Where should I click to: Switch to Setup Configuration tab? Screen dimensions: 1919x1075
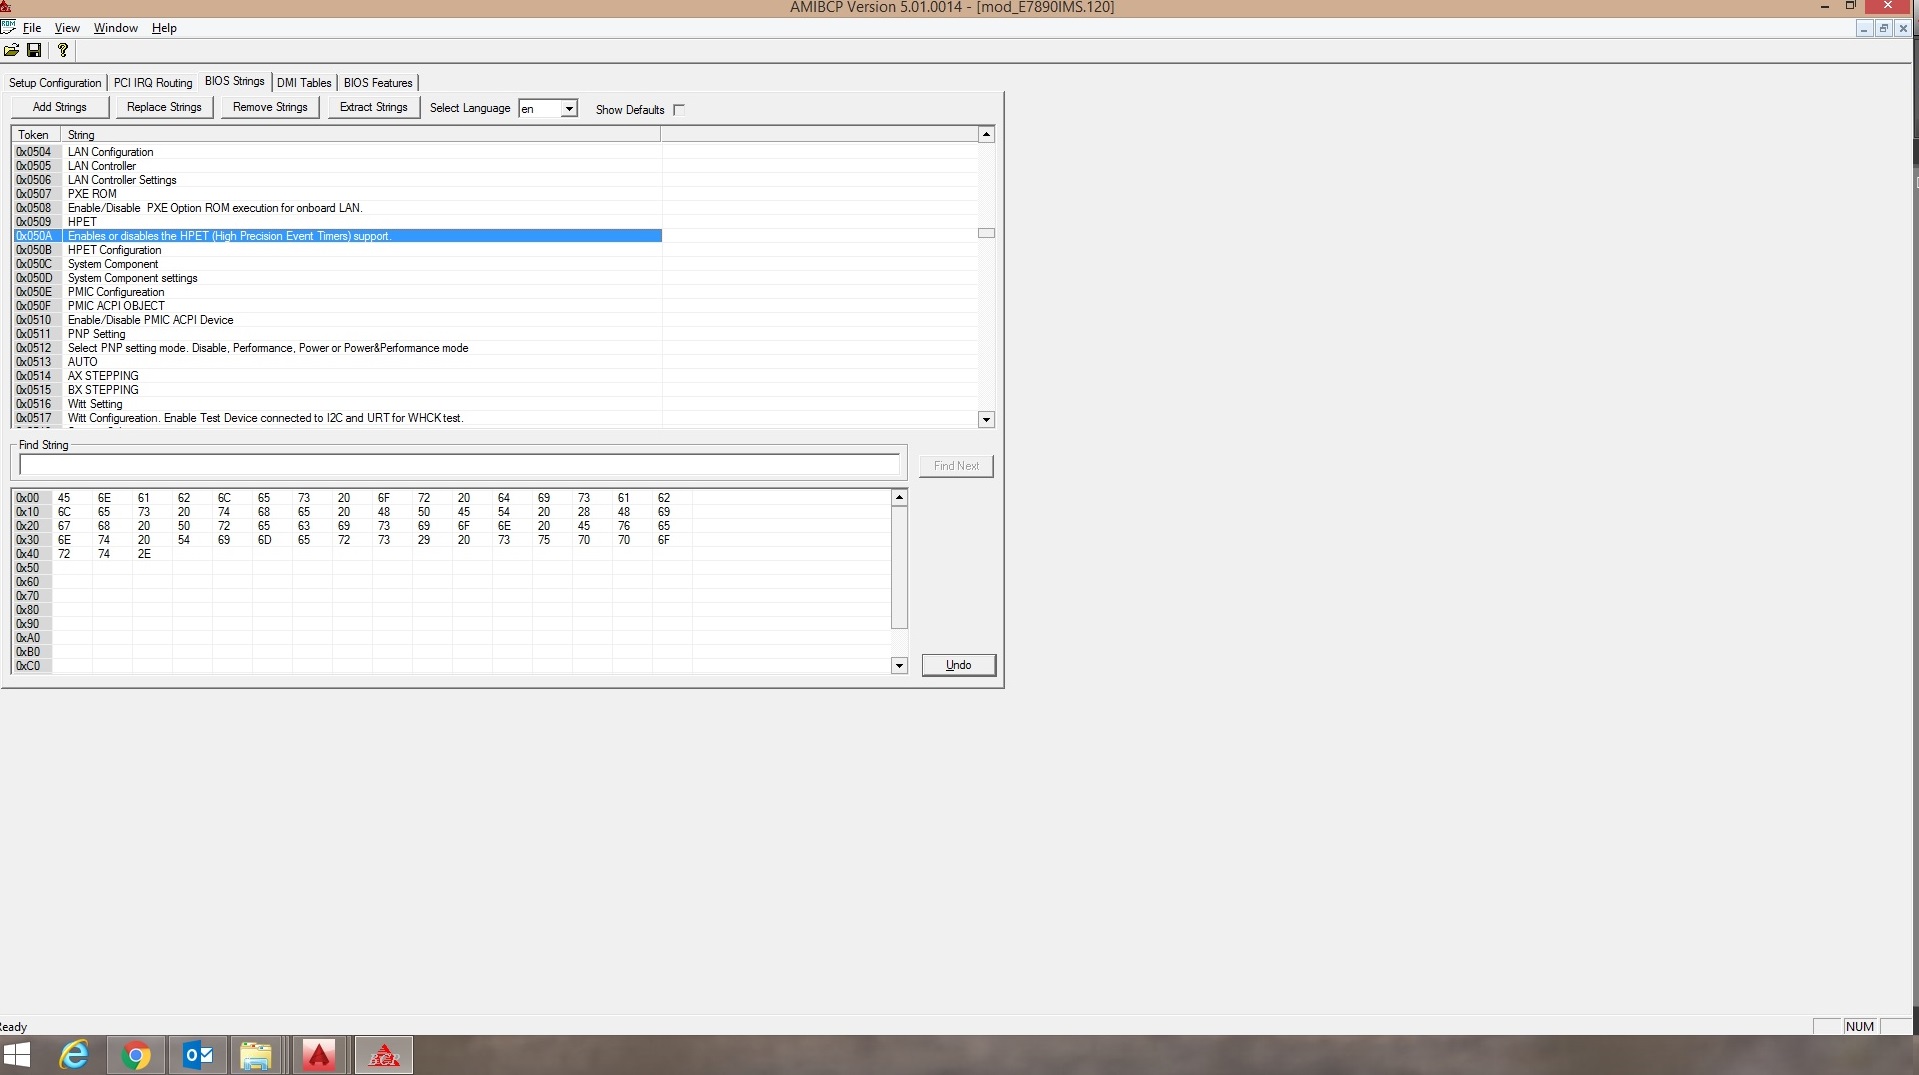[55, 83]
